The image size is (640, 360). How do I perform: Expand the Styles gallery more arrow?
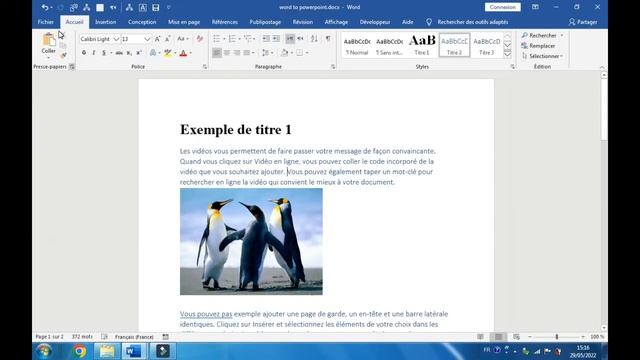(507, 54)
